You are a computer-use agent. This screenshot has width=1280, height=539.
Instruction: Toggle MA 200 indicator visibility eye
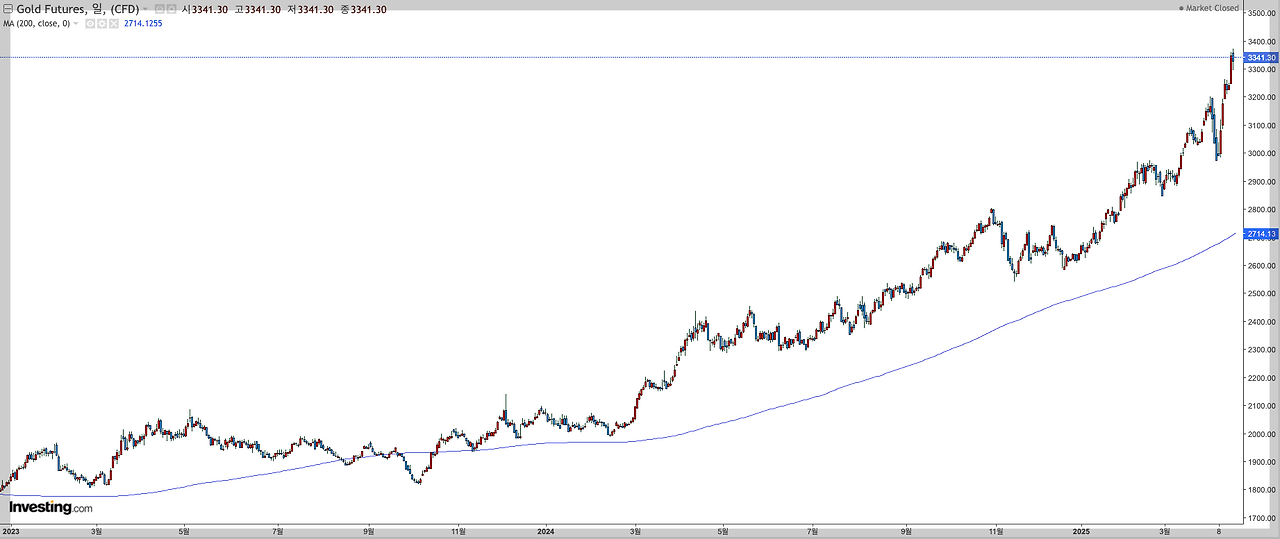click(x=90, y=23)
